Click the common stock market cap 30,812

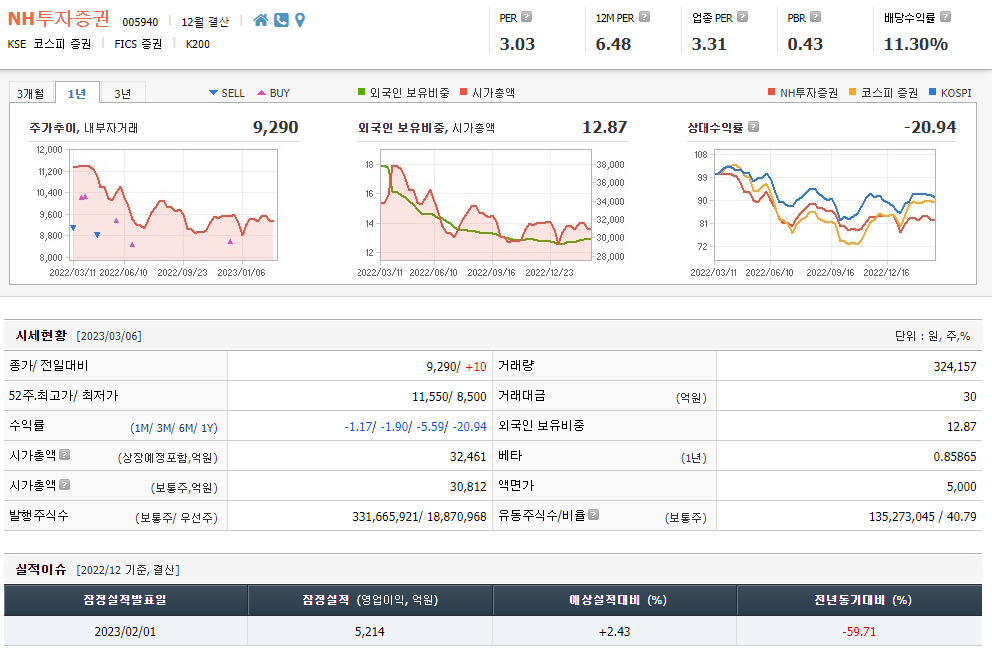(468, 486)
